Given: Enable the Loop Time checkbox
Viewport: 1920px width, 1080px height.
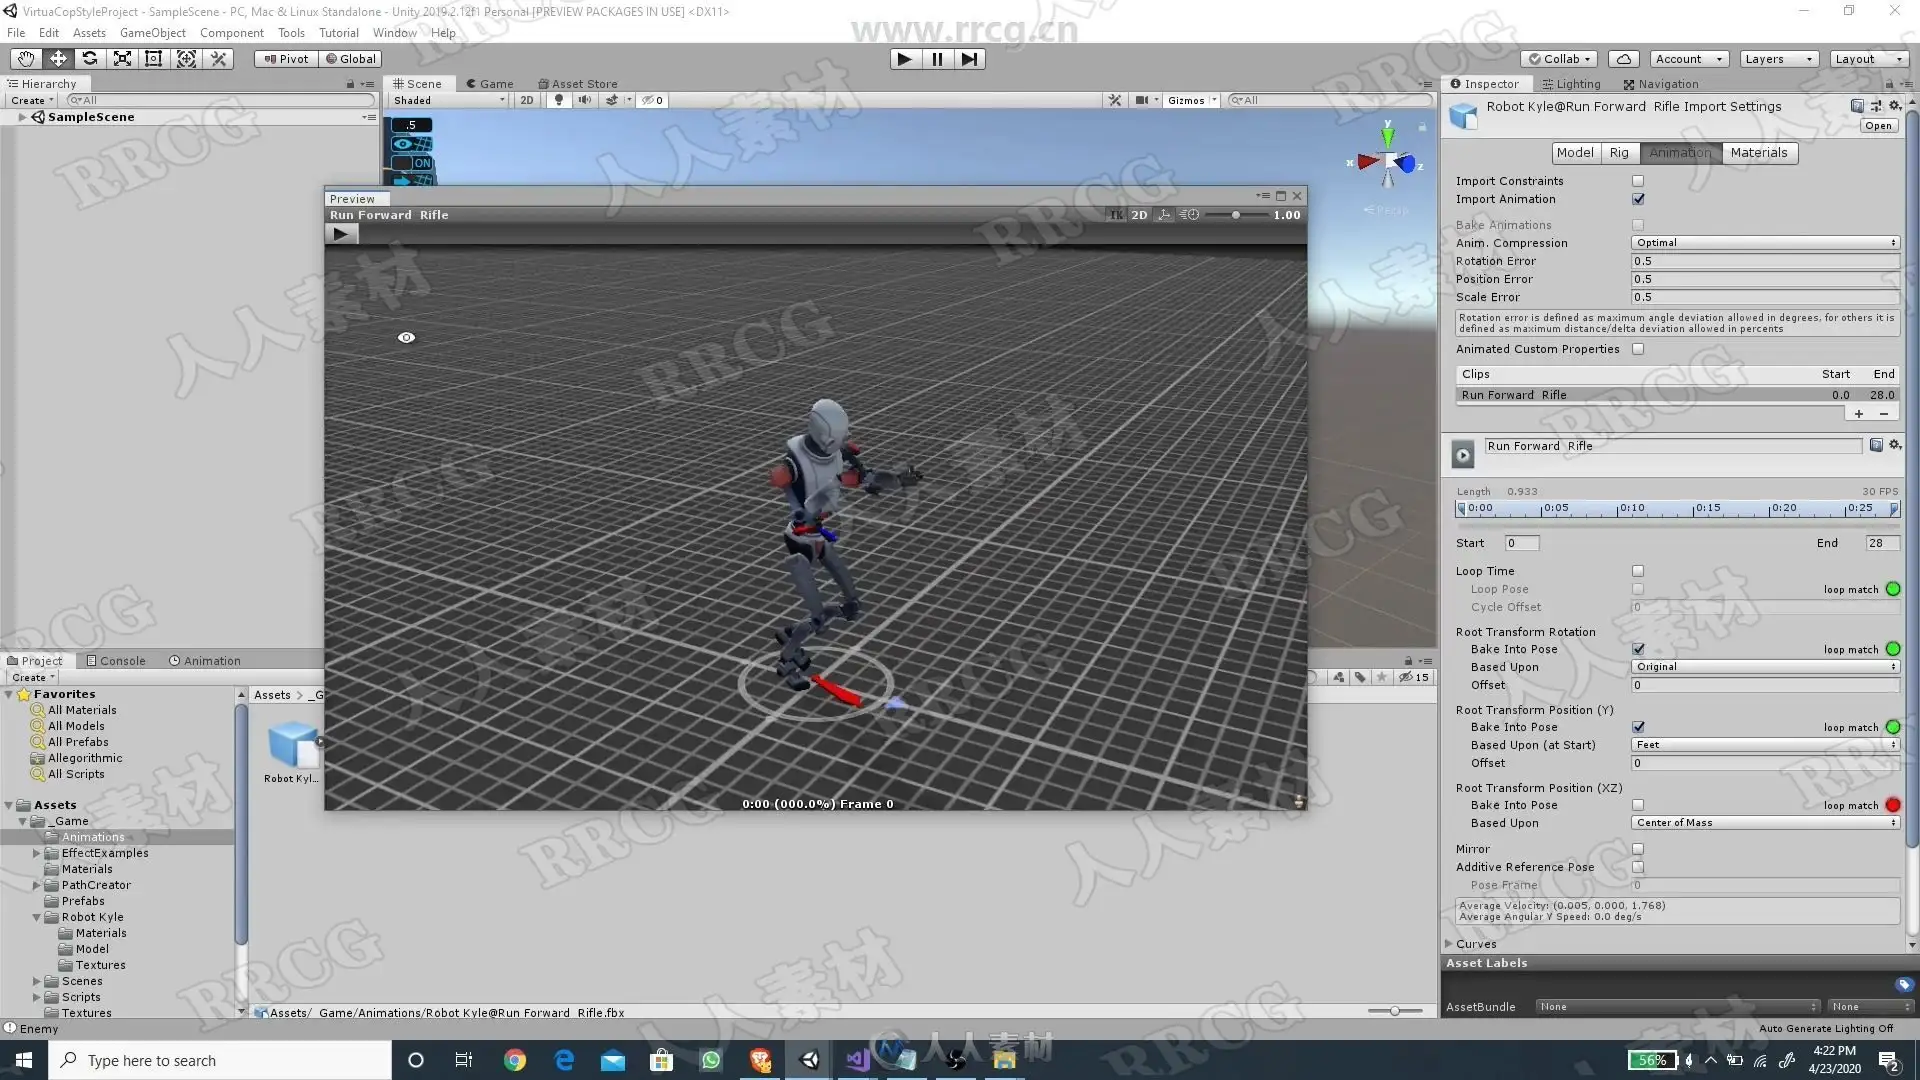Looking at the screenshot, I should point(1638,571).
